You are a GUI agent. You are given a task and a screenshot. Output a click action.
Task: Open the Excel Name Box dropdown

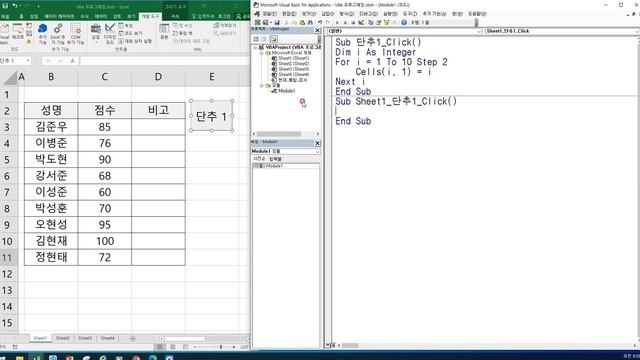pyautogui.click(x=28, y=60)
